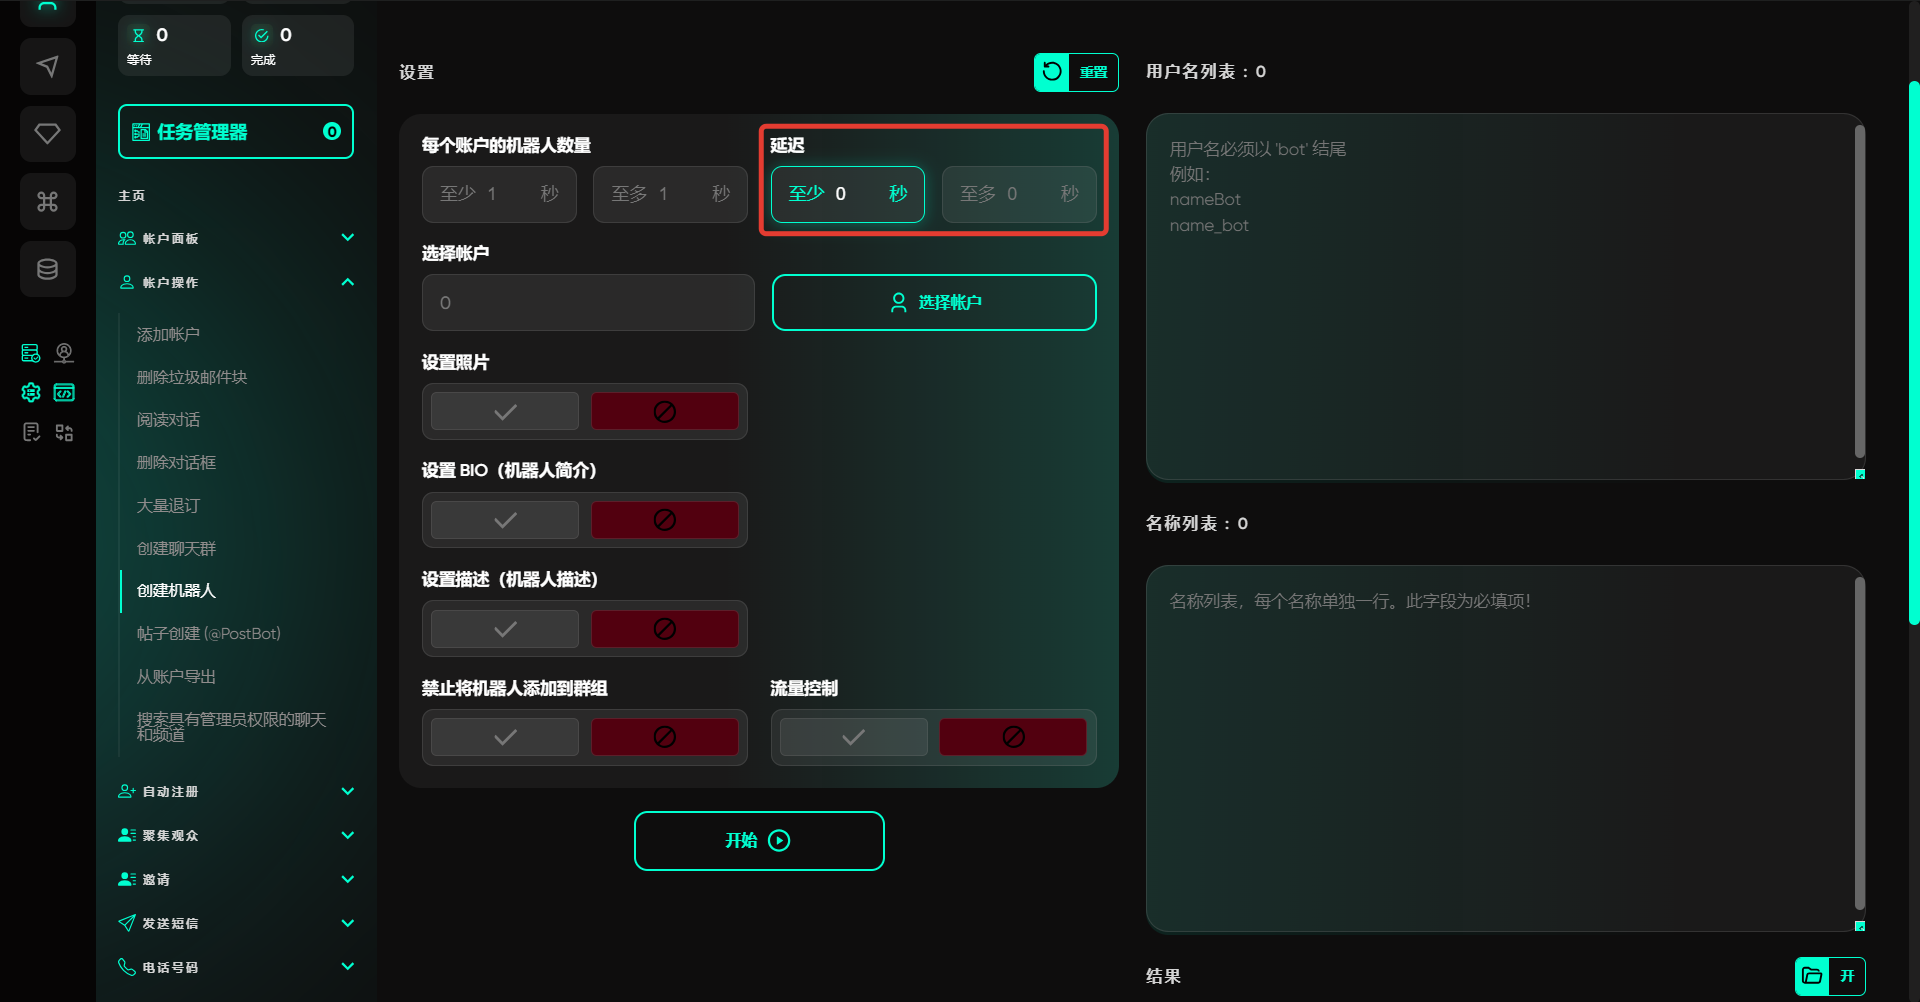This screenshot has width=1920, height=1002.
Task: Click the reset circular arrow icon
Action: (1052, 72)
